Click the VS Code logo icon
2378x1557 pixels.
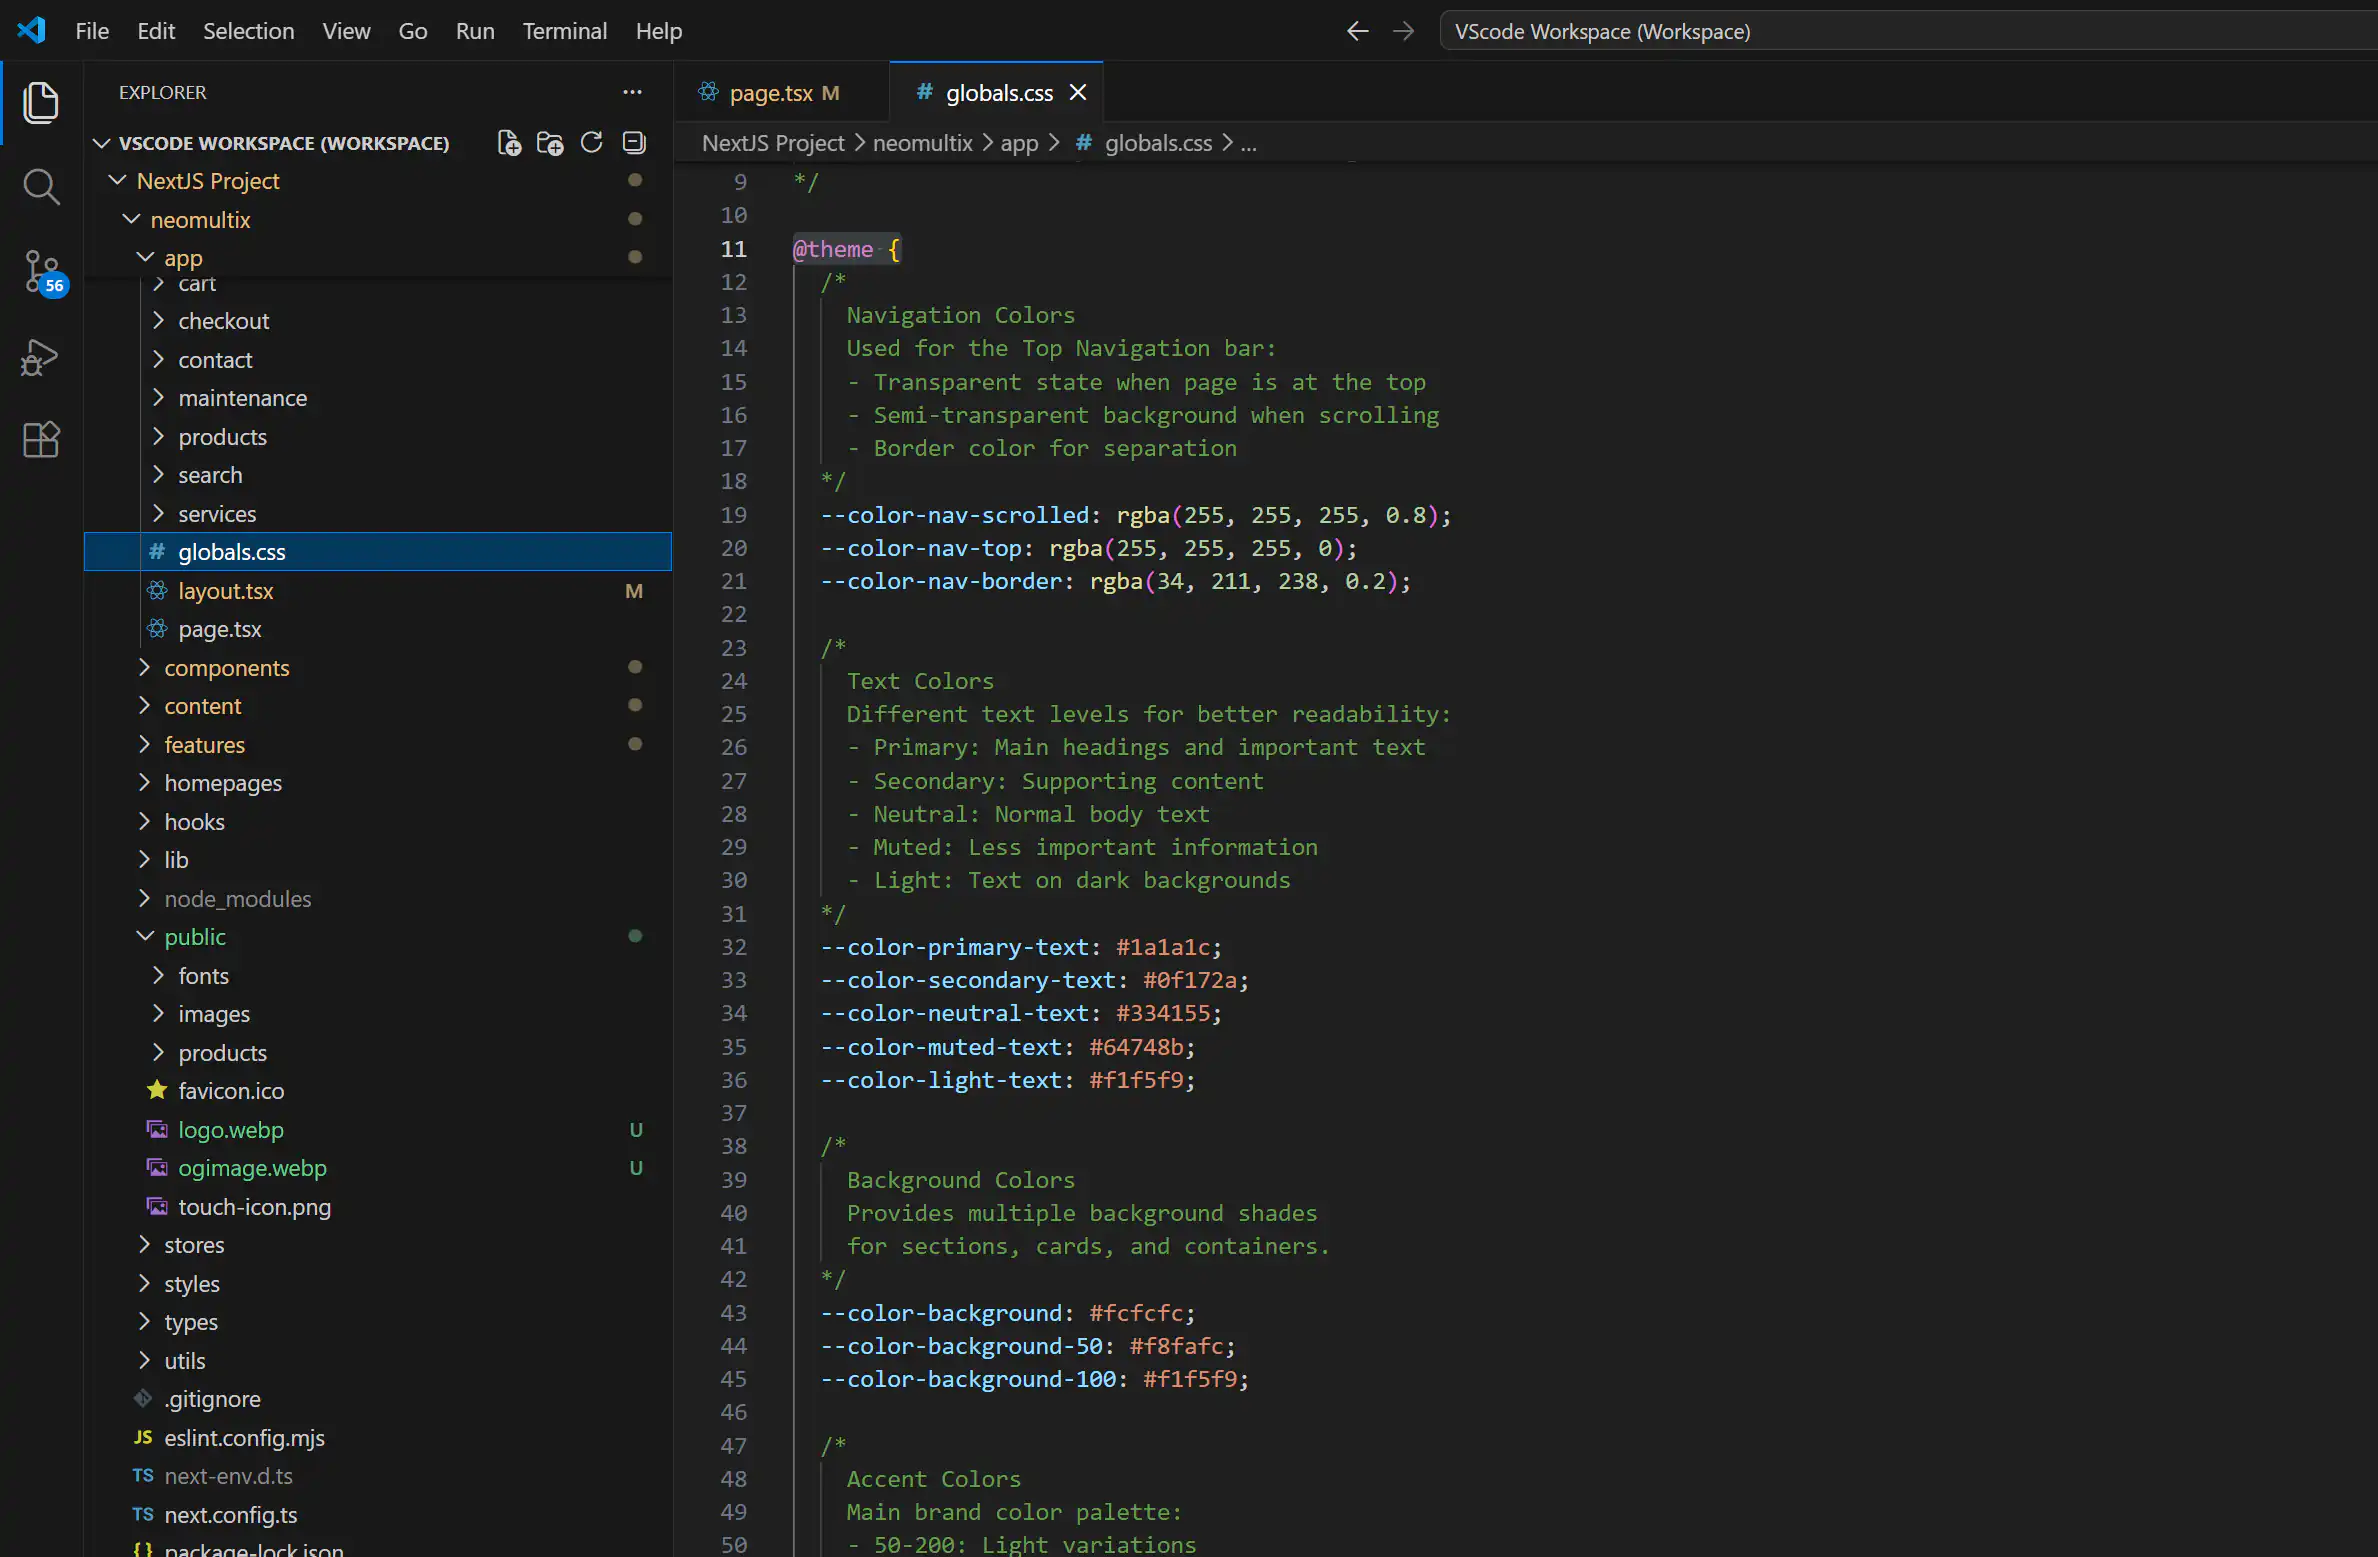click(32, 30)
